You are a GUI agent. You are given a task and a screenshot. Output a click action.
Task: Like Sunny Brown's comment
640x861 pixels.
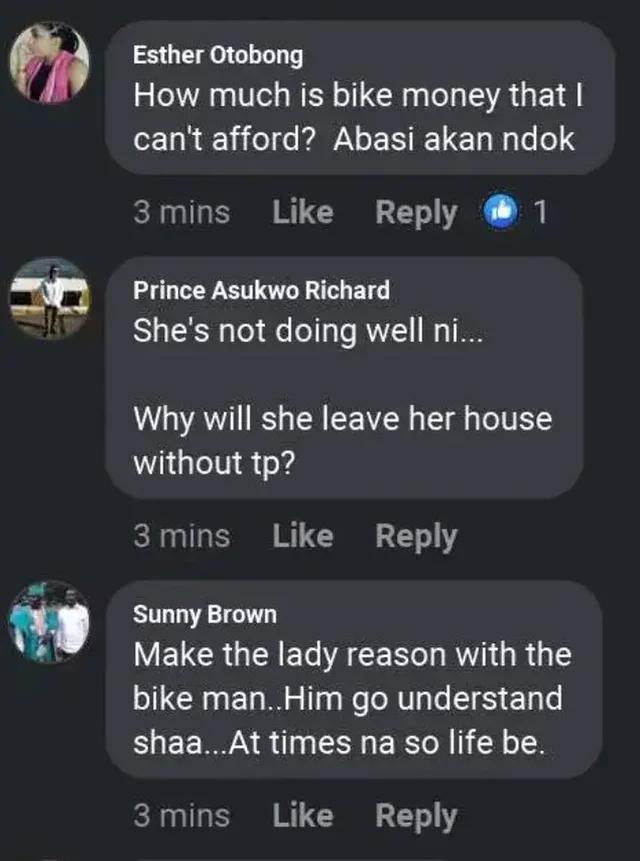coord(303,815)
